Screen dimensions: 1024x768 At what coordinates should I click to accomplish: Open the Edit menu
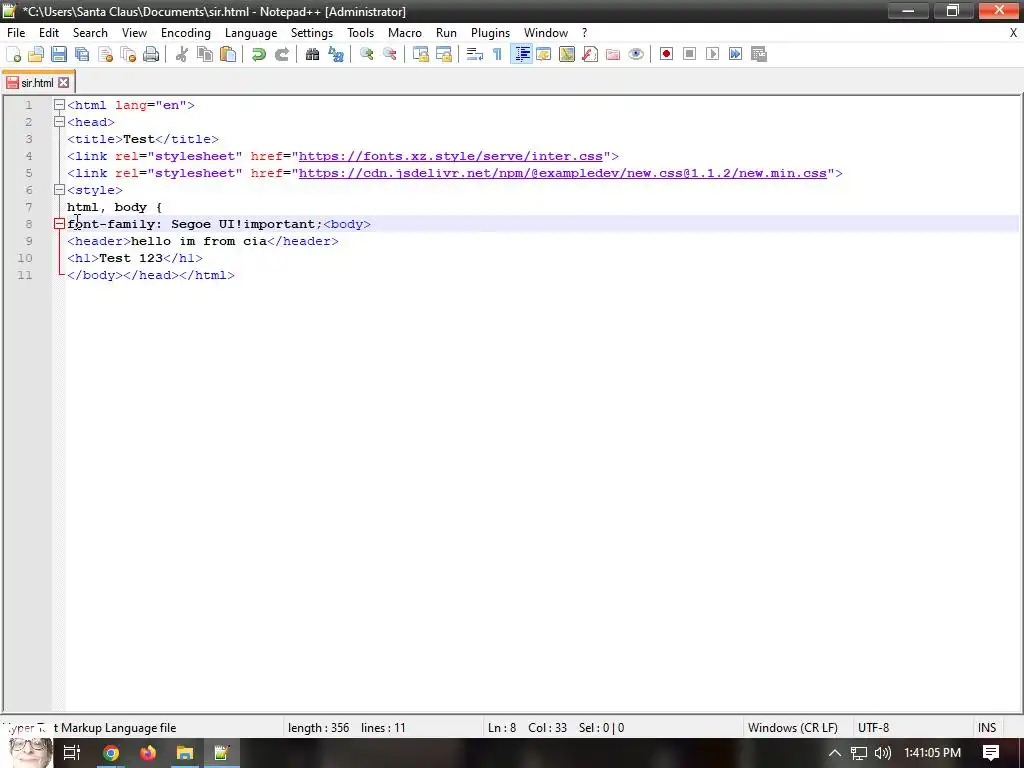(x=49, y=33)
